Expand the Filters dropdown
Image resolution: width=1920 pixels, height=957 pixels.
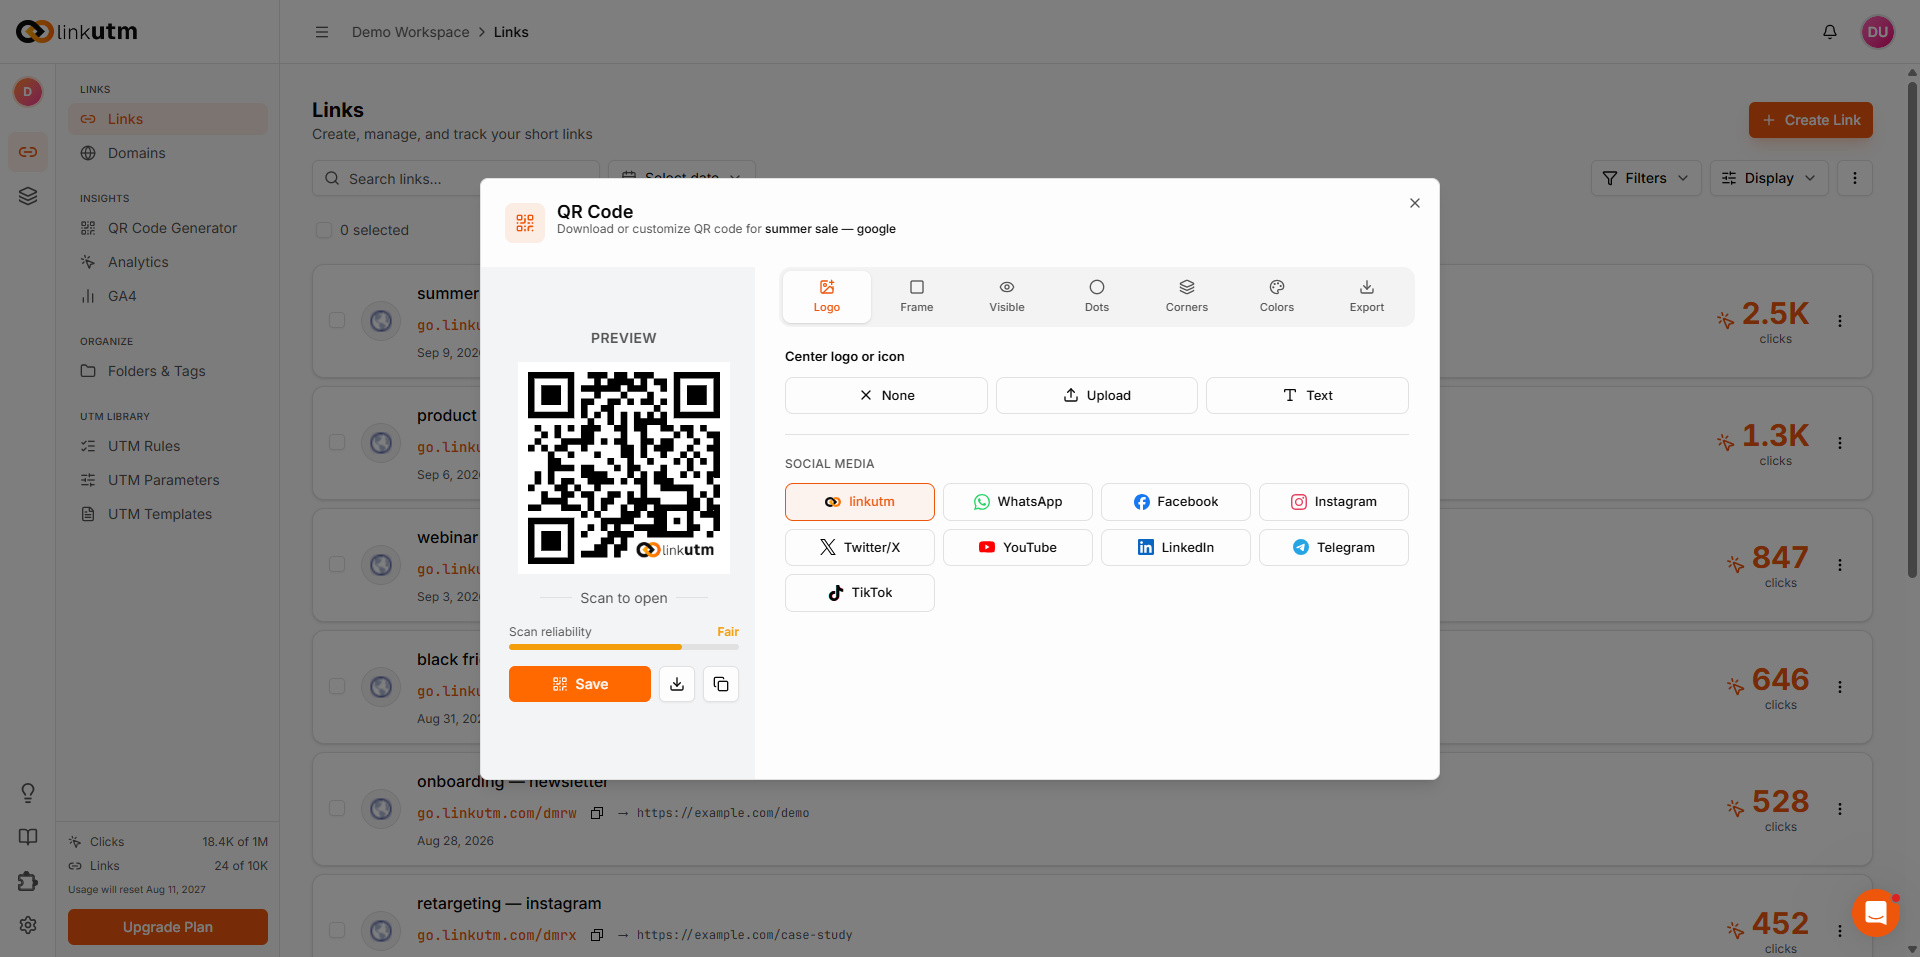click(1646, 178)
